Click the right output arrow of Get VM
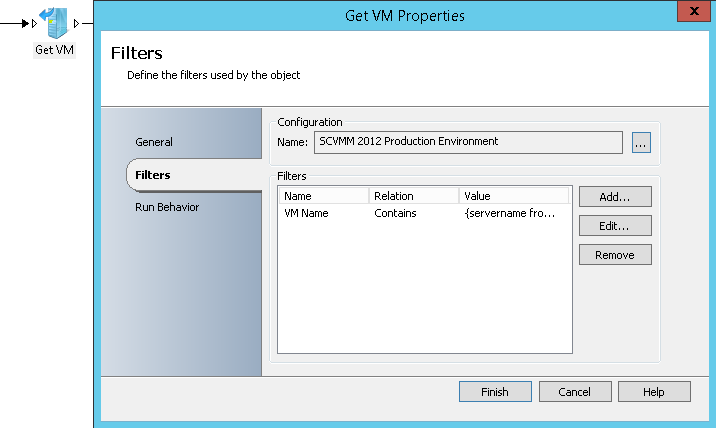Image resolution: width=716 pixels, height=428 pixels. point(76,23)
